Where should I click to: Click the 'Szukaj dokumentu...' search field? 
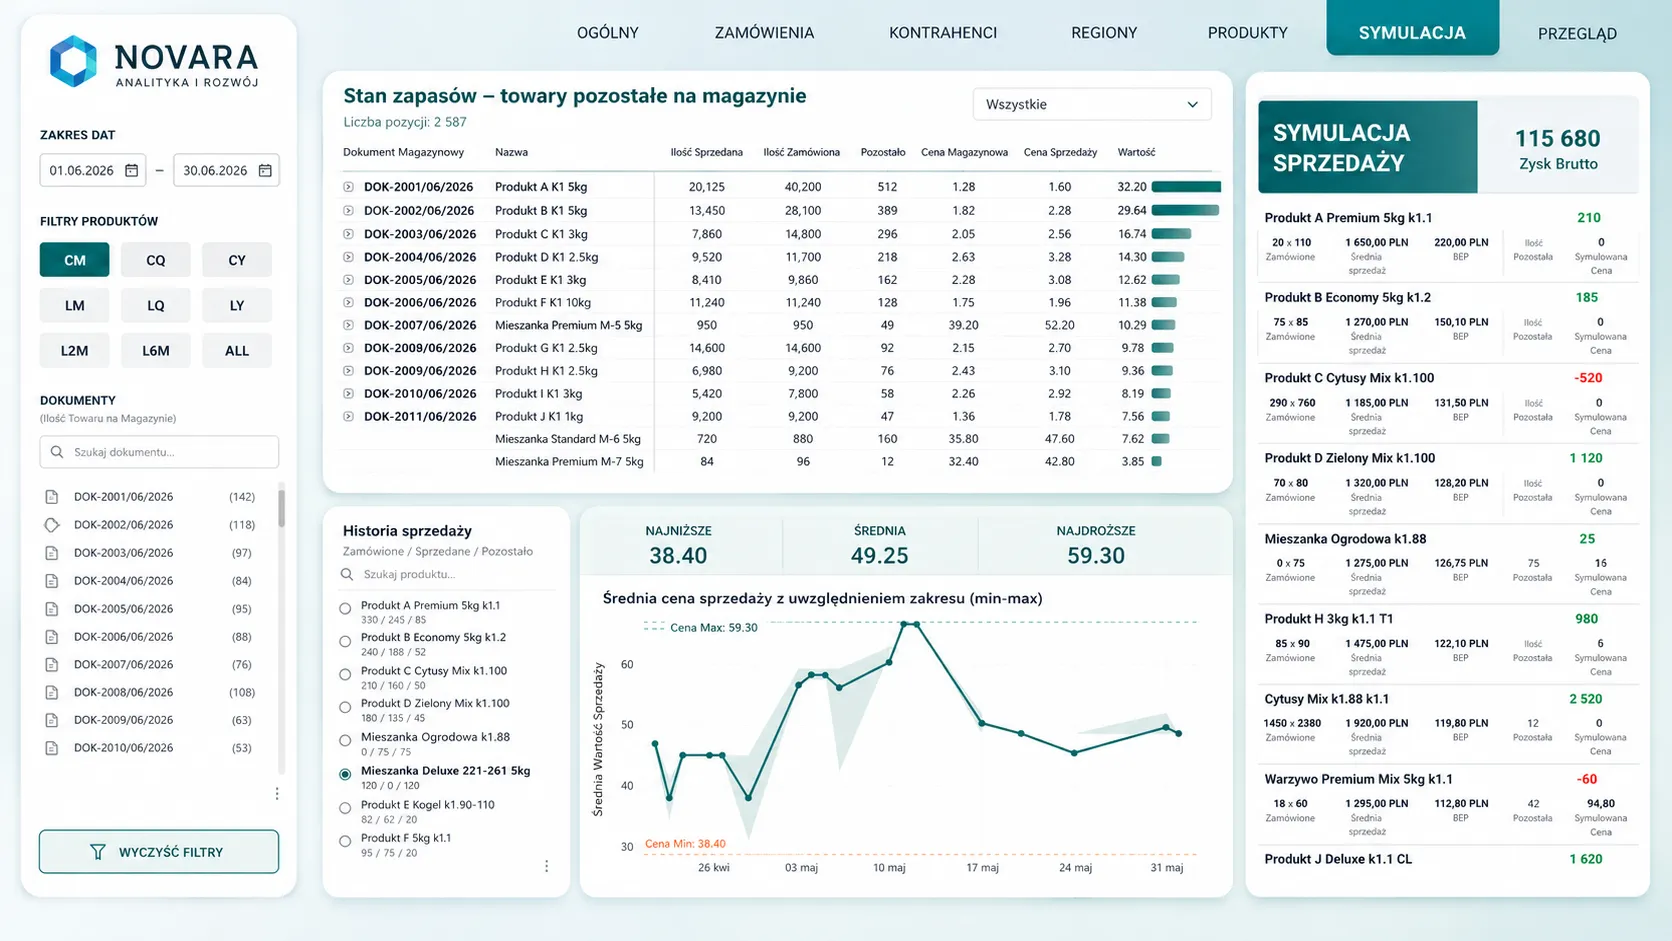point(159,452)
